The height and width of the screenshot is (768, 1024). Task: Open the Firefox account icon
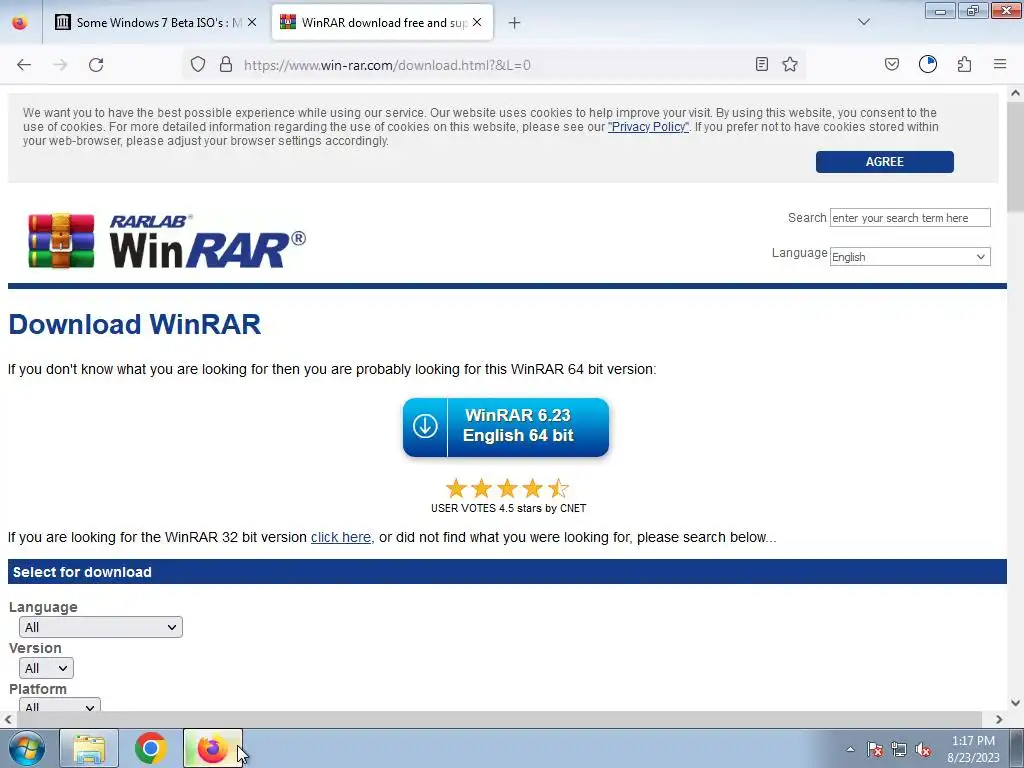click(928, 64)
